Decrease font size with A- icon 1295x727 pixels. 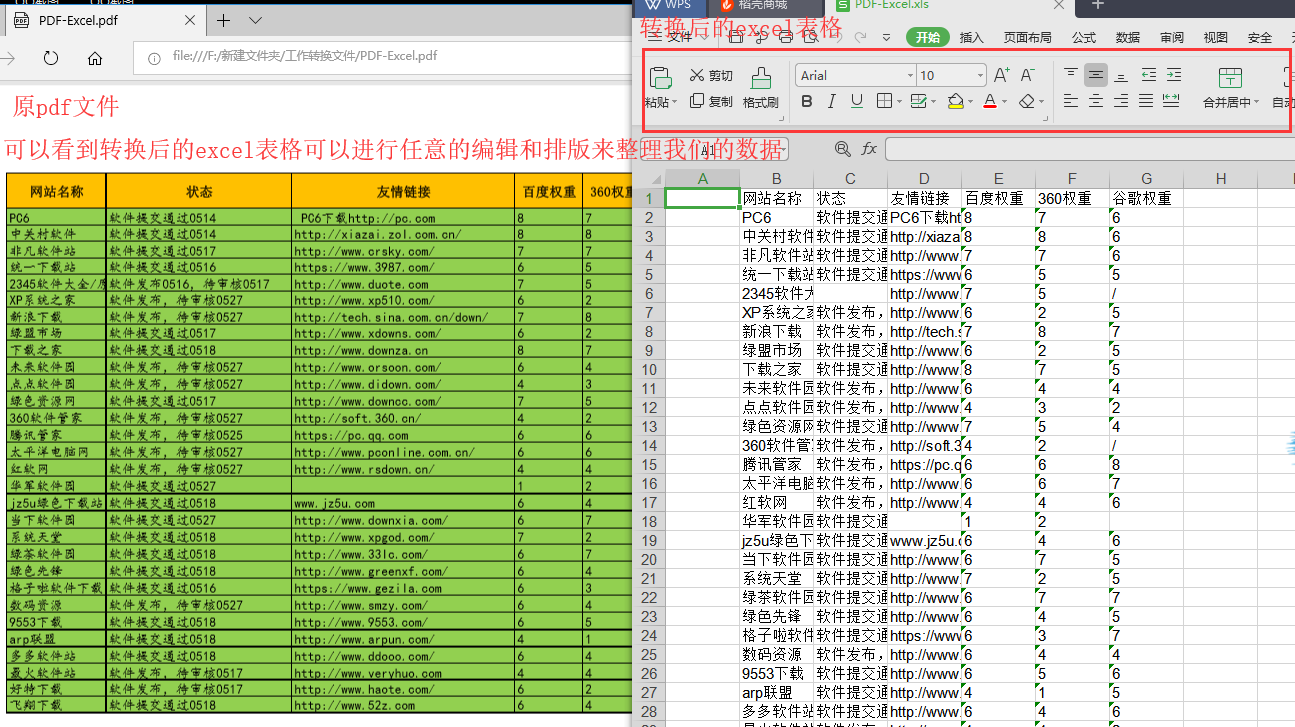click(x=1027, y=75)
